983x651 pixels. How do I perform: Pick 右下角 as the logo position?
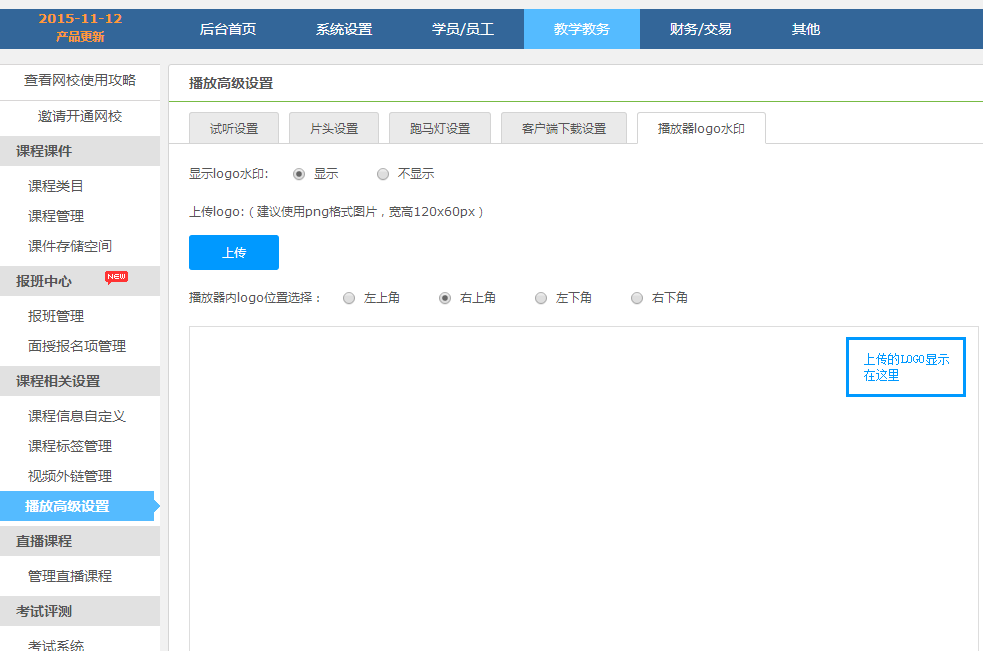(637, 298)
